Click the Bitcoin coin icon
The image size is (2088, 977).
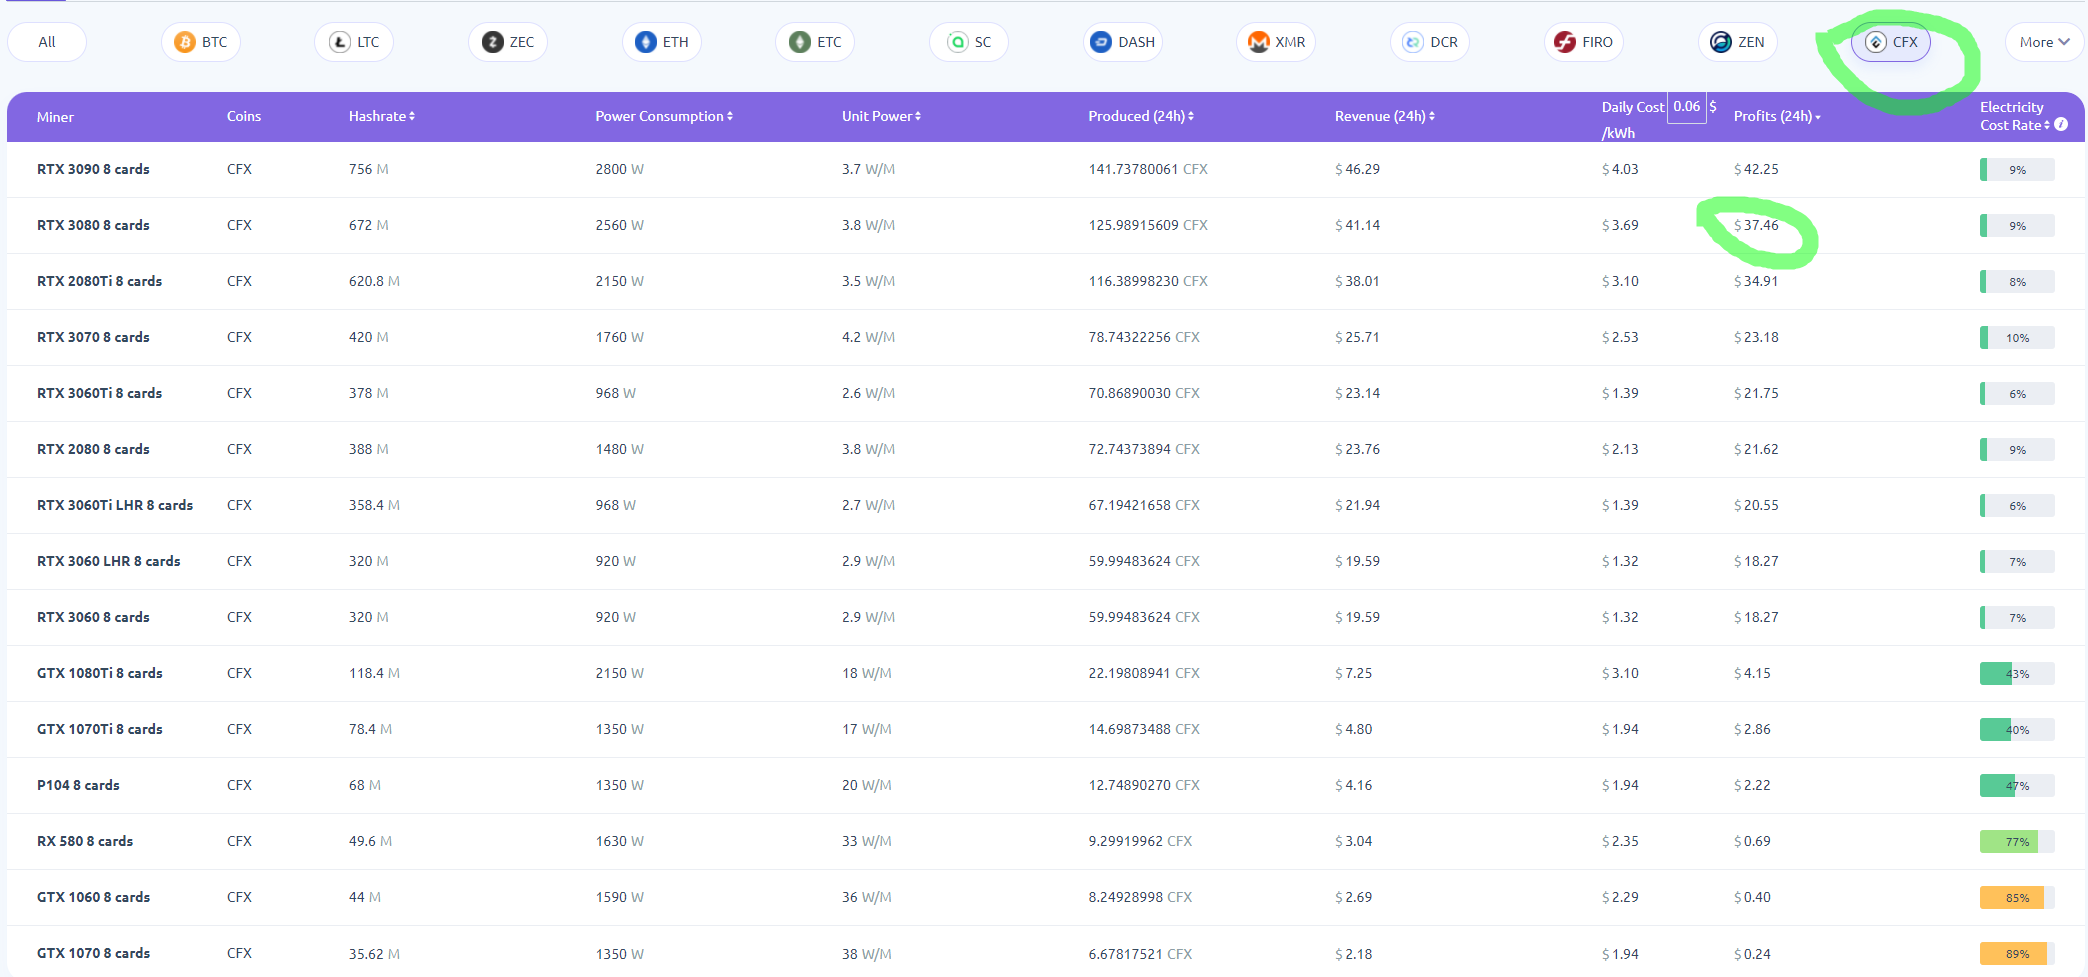pos(184,42)
